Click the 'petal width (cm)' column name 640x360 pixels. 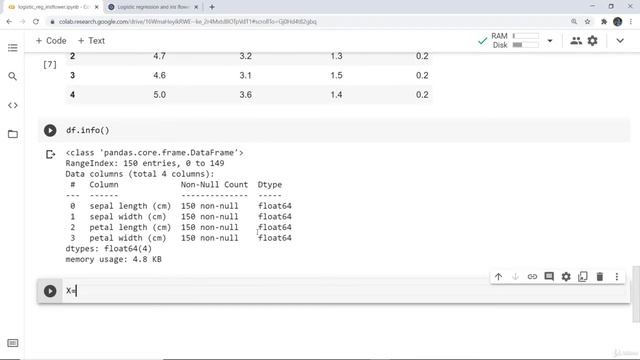(128, 238)
